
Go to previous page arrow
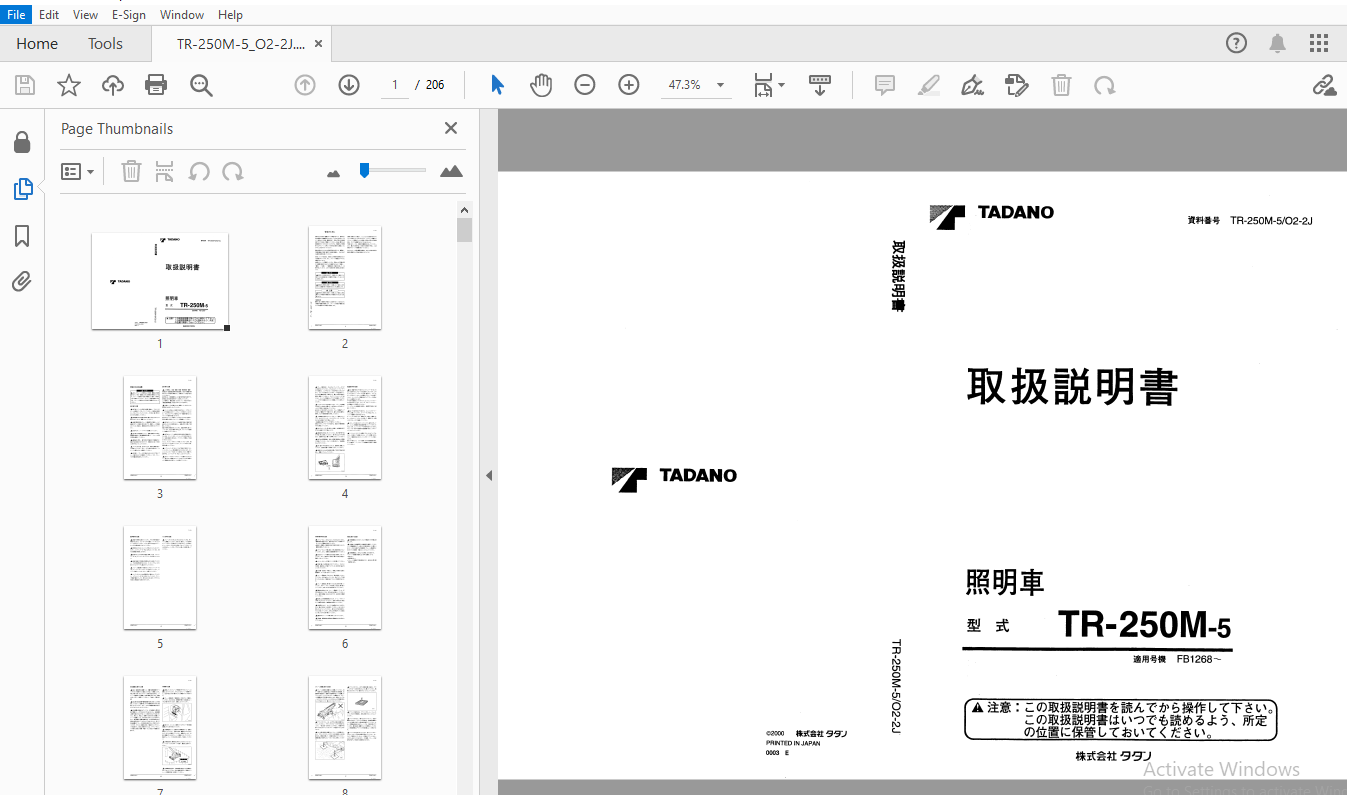(305, 85)
